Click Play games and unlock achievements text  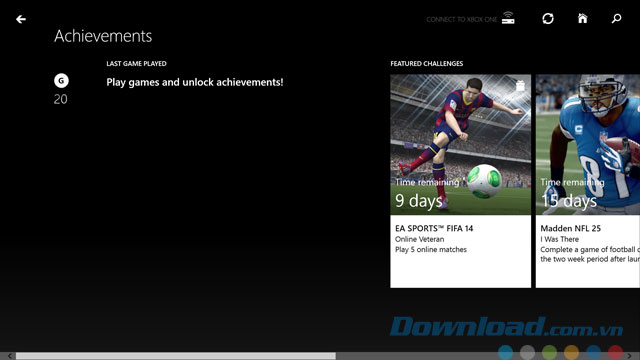pos(195,82)
